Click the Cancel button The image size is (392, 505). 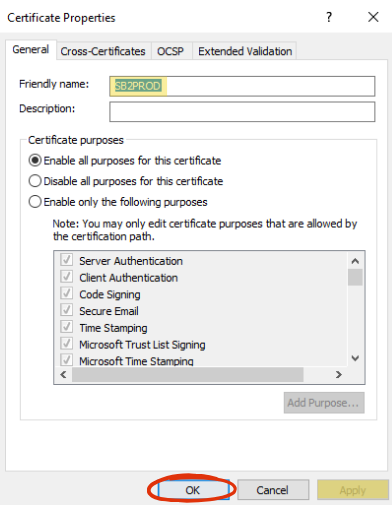273,490
